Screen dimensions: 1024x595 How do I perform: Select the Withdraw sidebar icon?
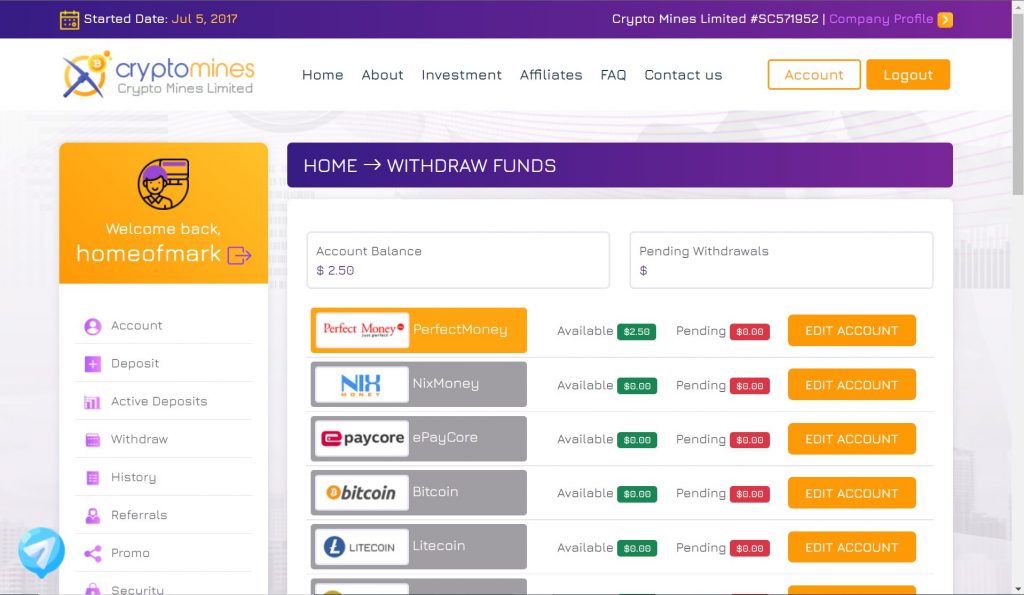[92, 439]
